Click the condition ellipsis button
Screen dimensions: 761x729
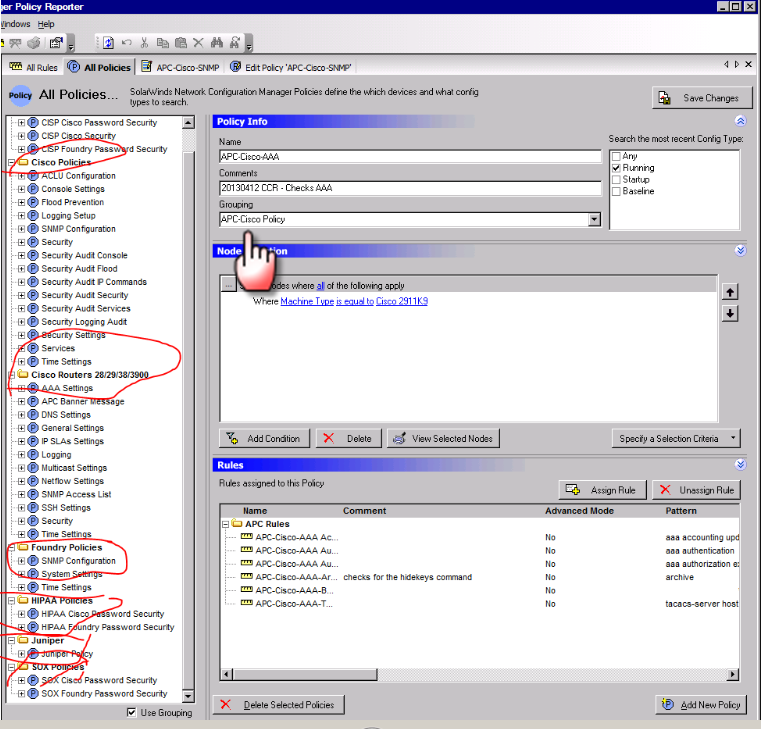[x=228, y=284]
